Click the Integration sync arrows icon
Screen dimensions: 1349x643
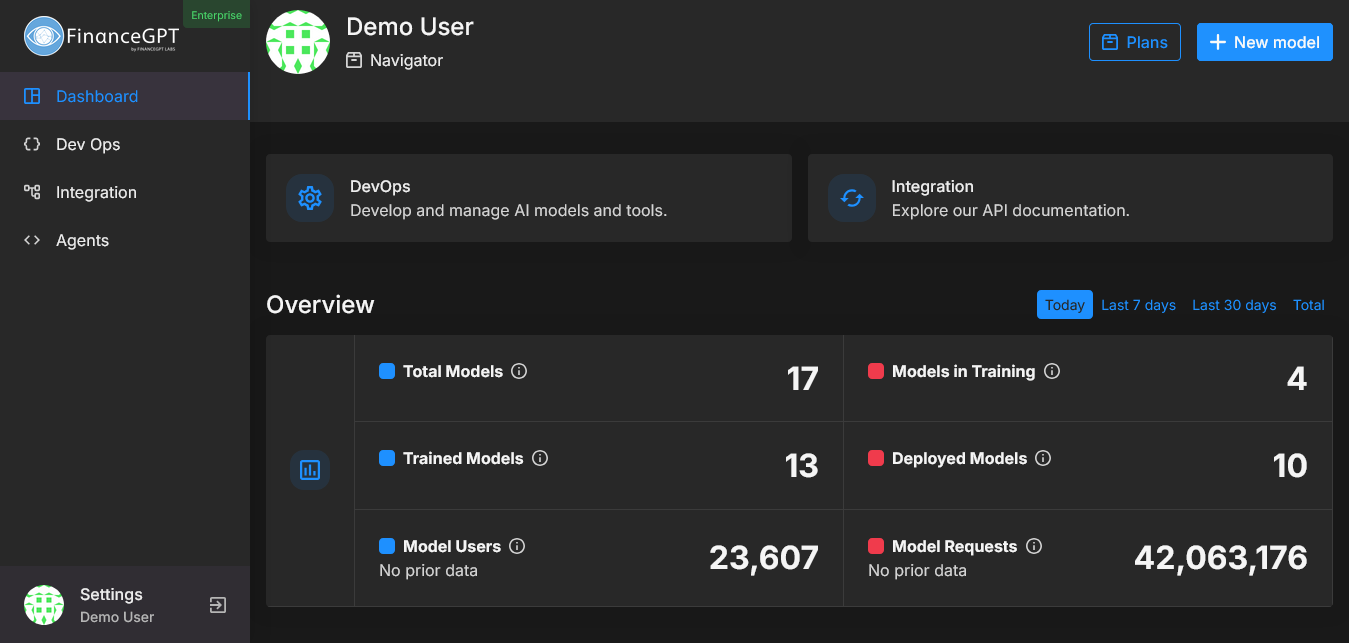tap(851, 198)
